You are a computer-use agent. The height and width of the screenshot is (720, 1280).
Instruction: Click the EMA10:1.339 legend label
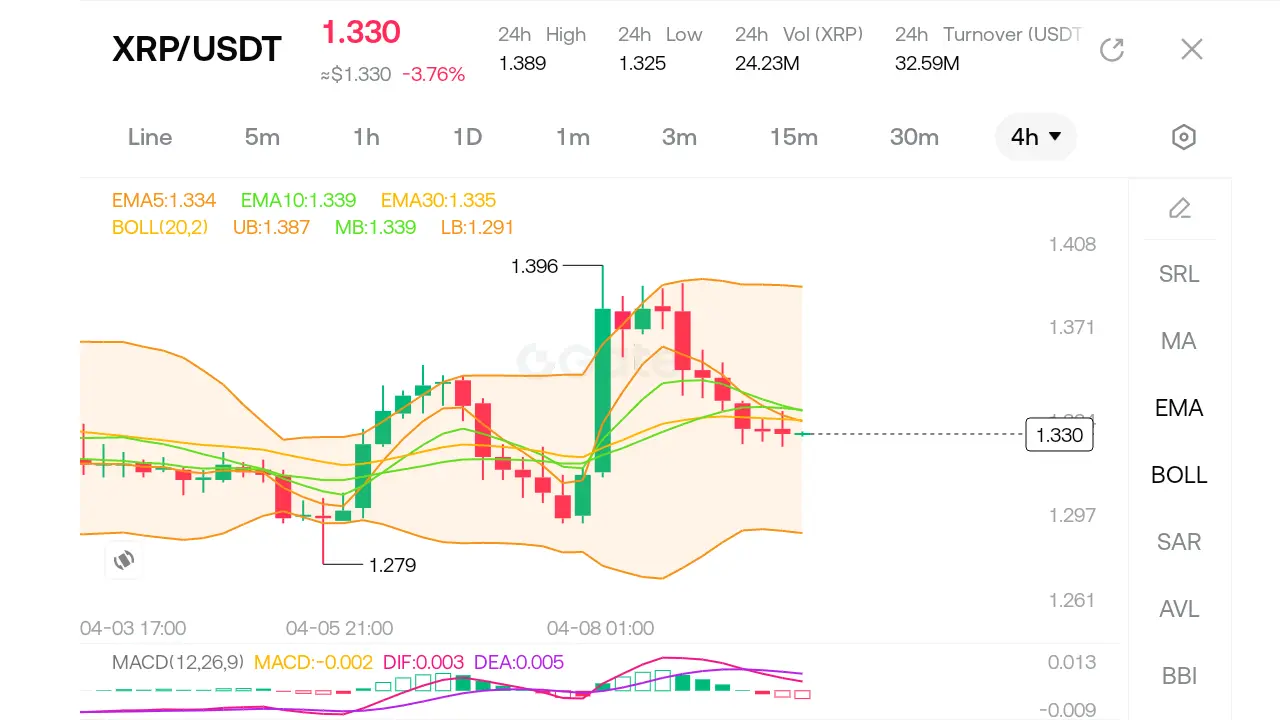coord(298,200)
